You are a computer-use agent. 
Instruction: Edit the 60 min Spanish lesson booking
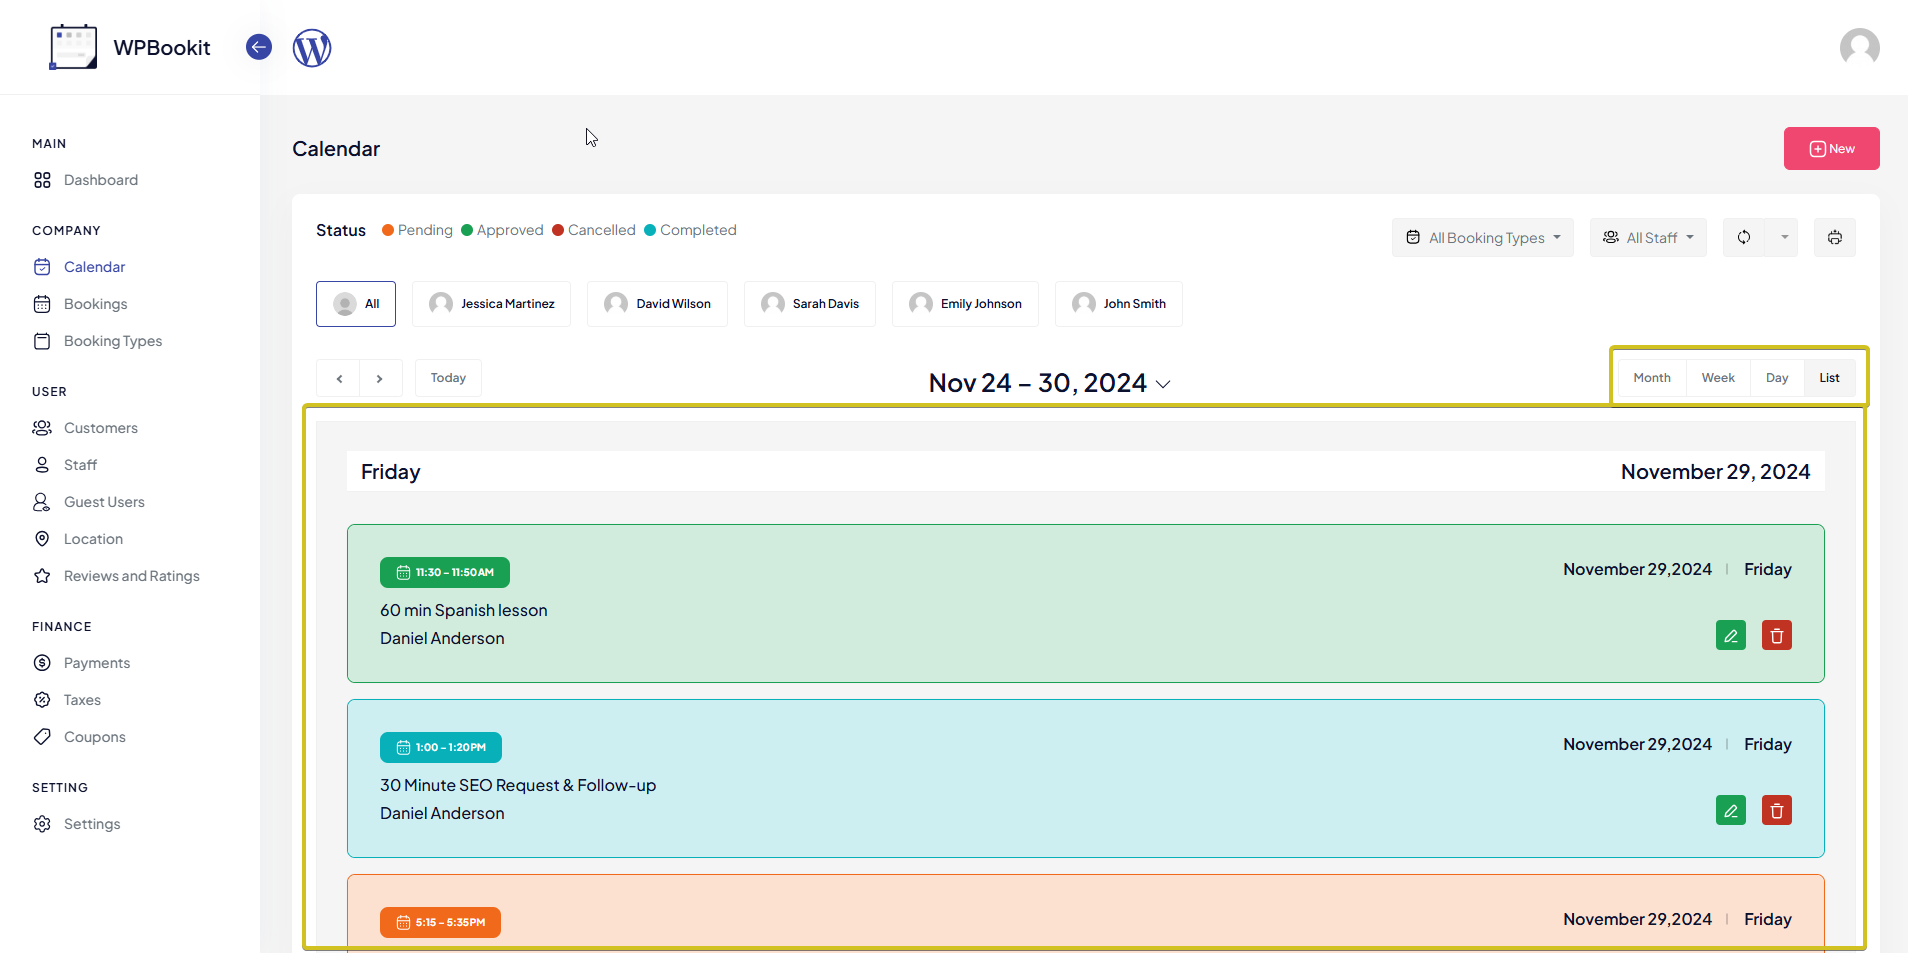1730,636
